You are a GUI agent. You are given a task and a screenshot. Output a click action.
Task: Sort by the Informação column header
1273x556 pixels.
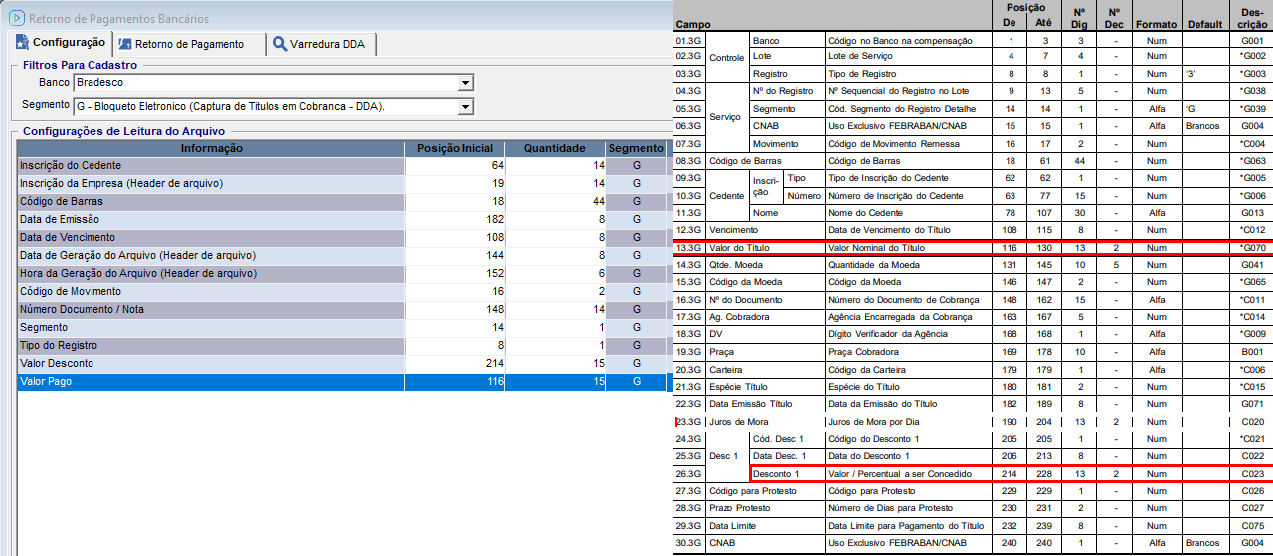point(211,148)
